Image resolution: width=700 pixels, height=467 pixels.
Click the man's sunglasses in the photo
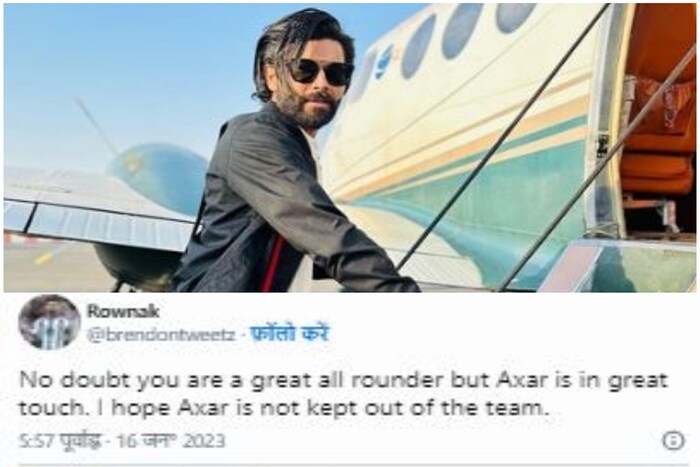320,72
